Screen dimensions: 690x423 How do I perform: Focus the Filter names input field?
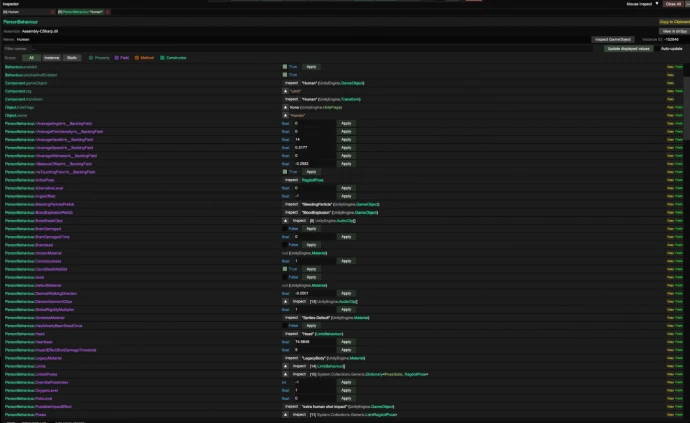312,48
